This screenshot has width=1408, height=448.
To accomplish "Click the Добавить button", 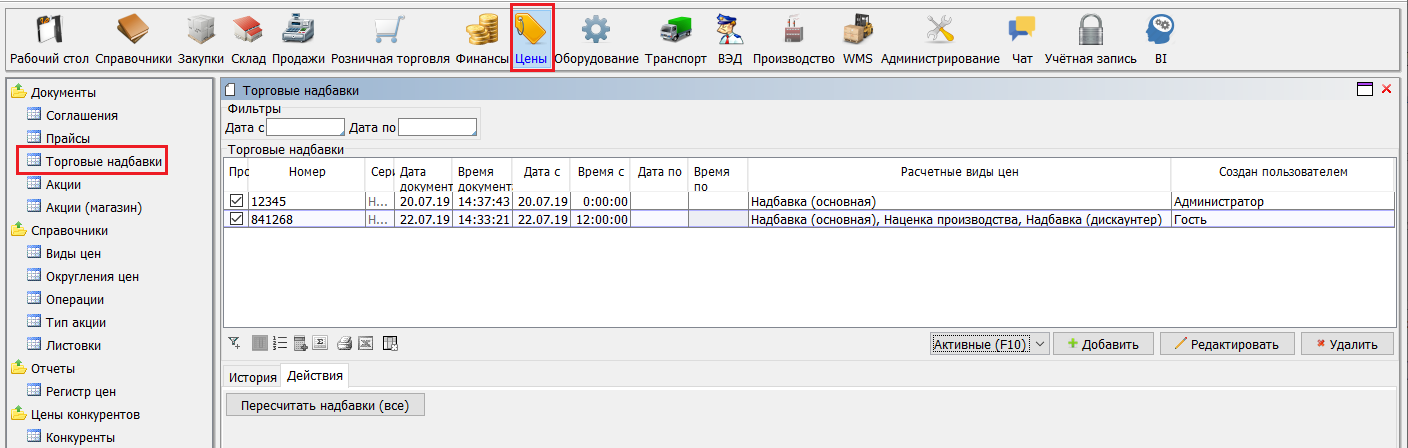I will (x=1103, y=344).
